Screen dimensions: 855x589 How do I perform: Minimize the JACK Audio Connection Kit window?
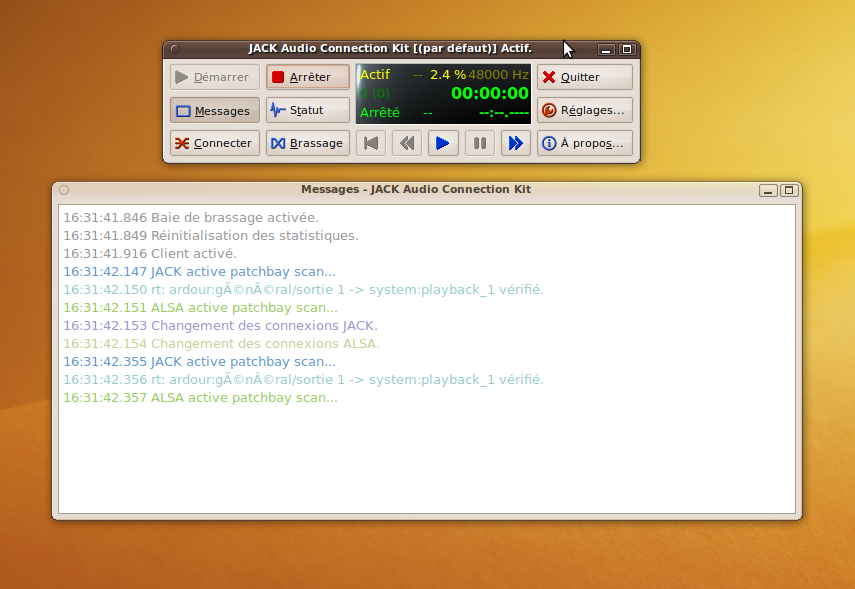[606, 49]
